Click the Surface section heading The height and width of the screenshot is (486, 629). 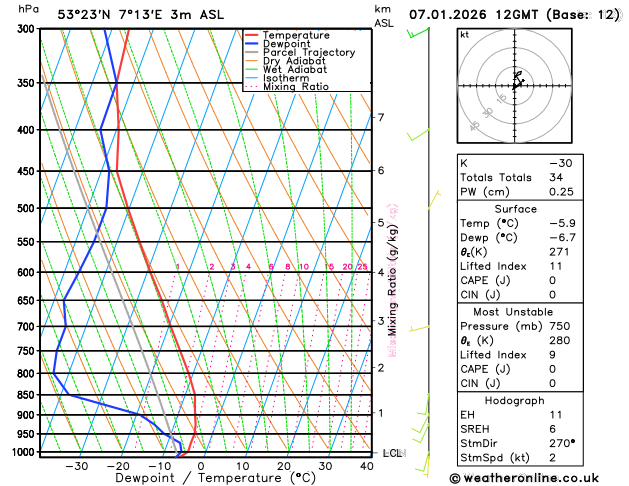515,209
